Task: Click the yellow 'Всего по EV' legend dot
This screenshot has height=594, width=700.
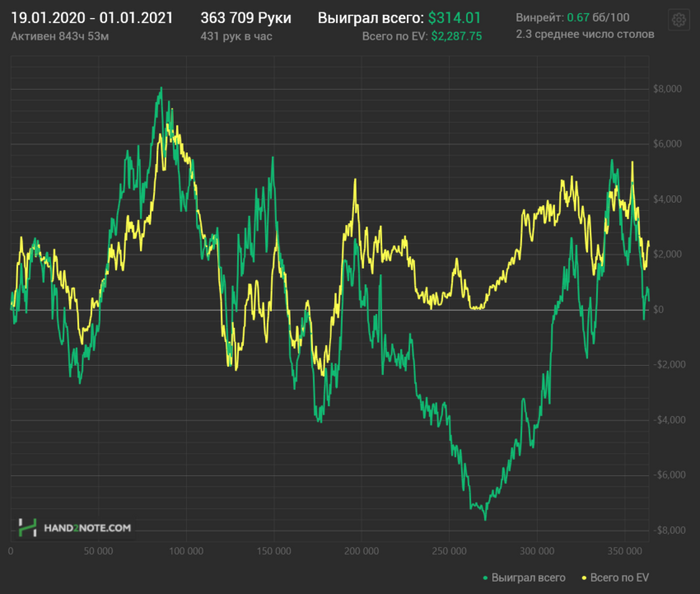Action: point(583,578)
